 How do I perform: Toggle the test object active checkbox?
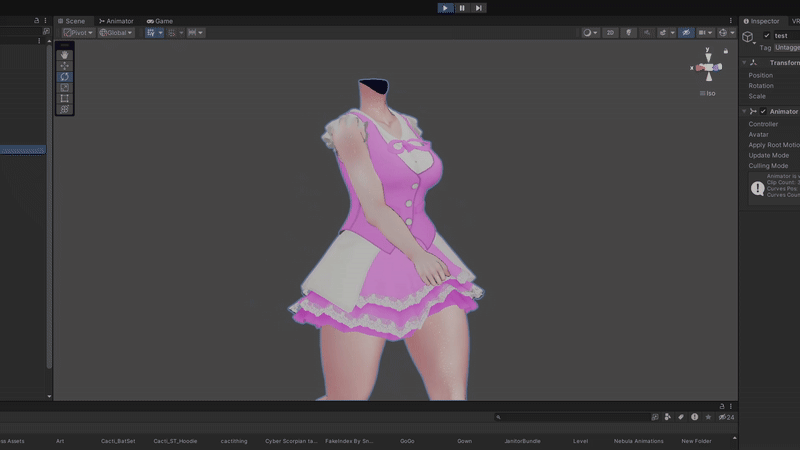pyautogui.click(x=767, y=35)
